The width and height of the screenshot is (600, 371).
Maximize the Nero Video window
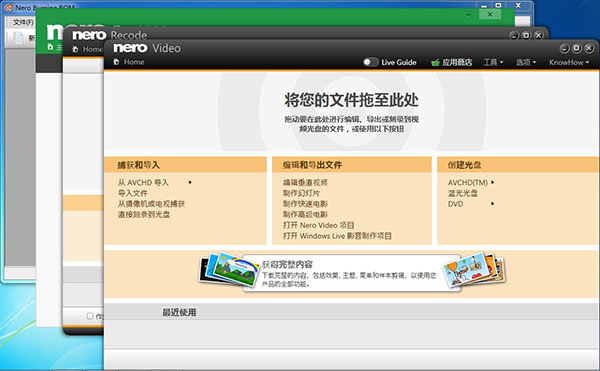click(x=577, y=48)
